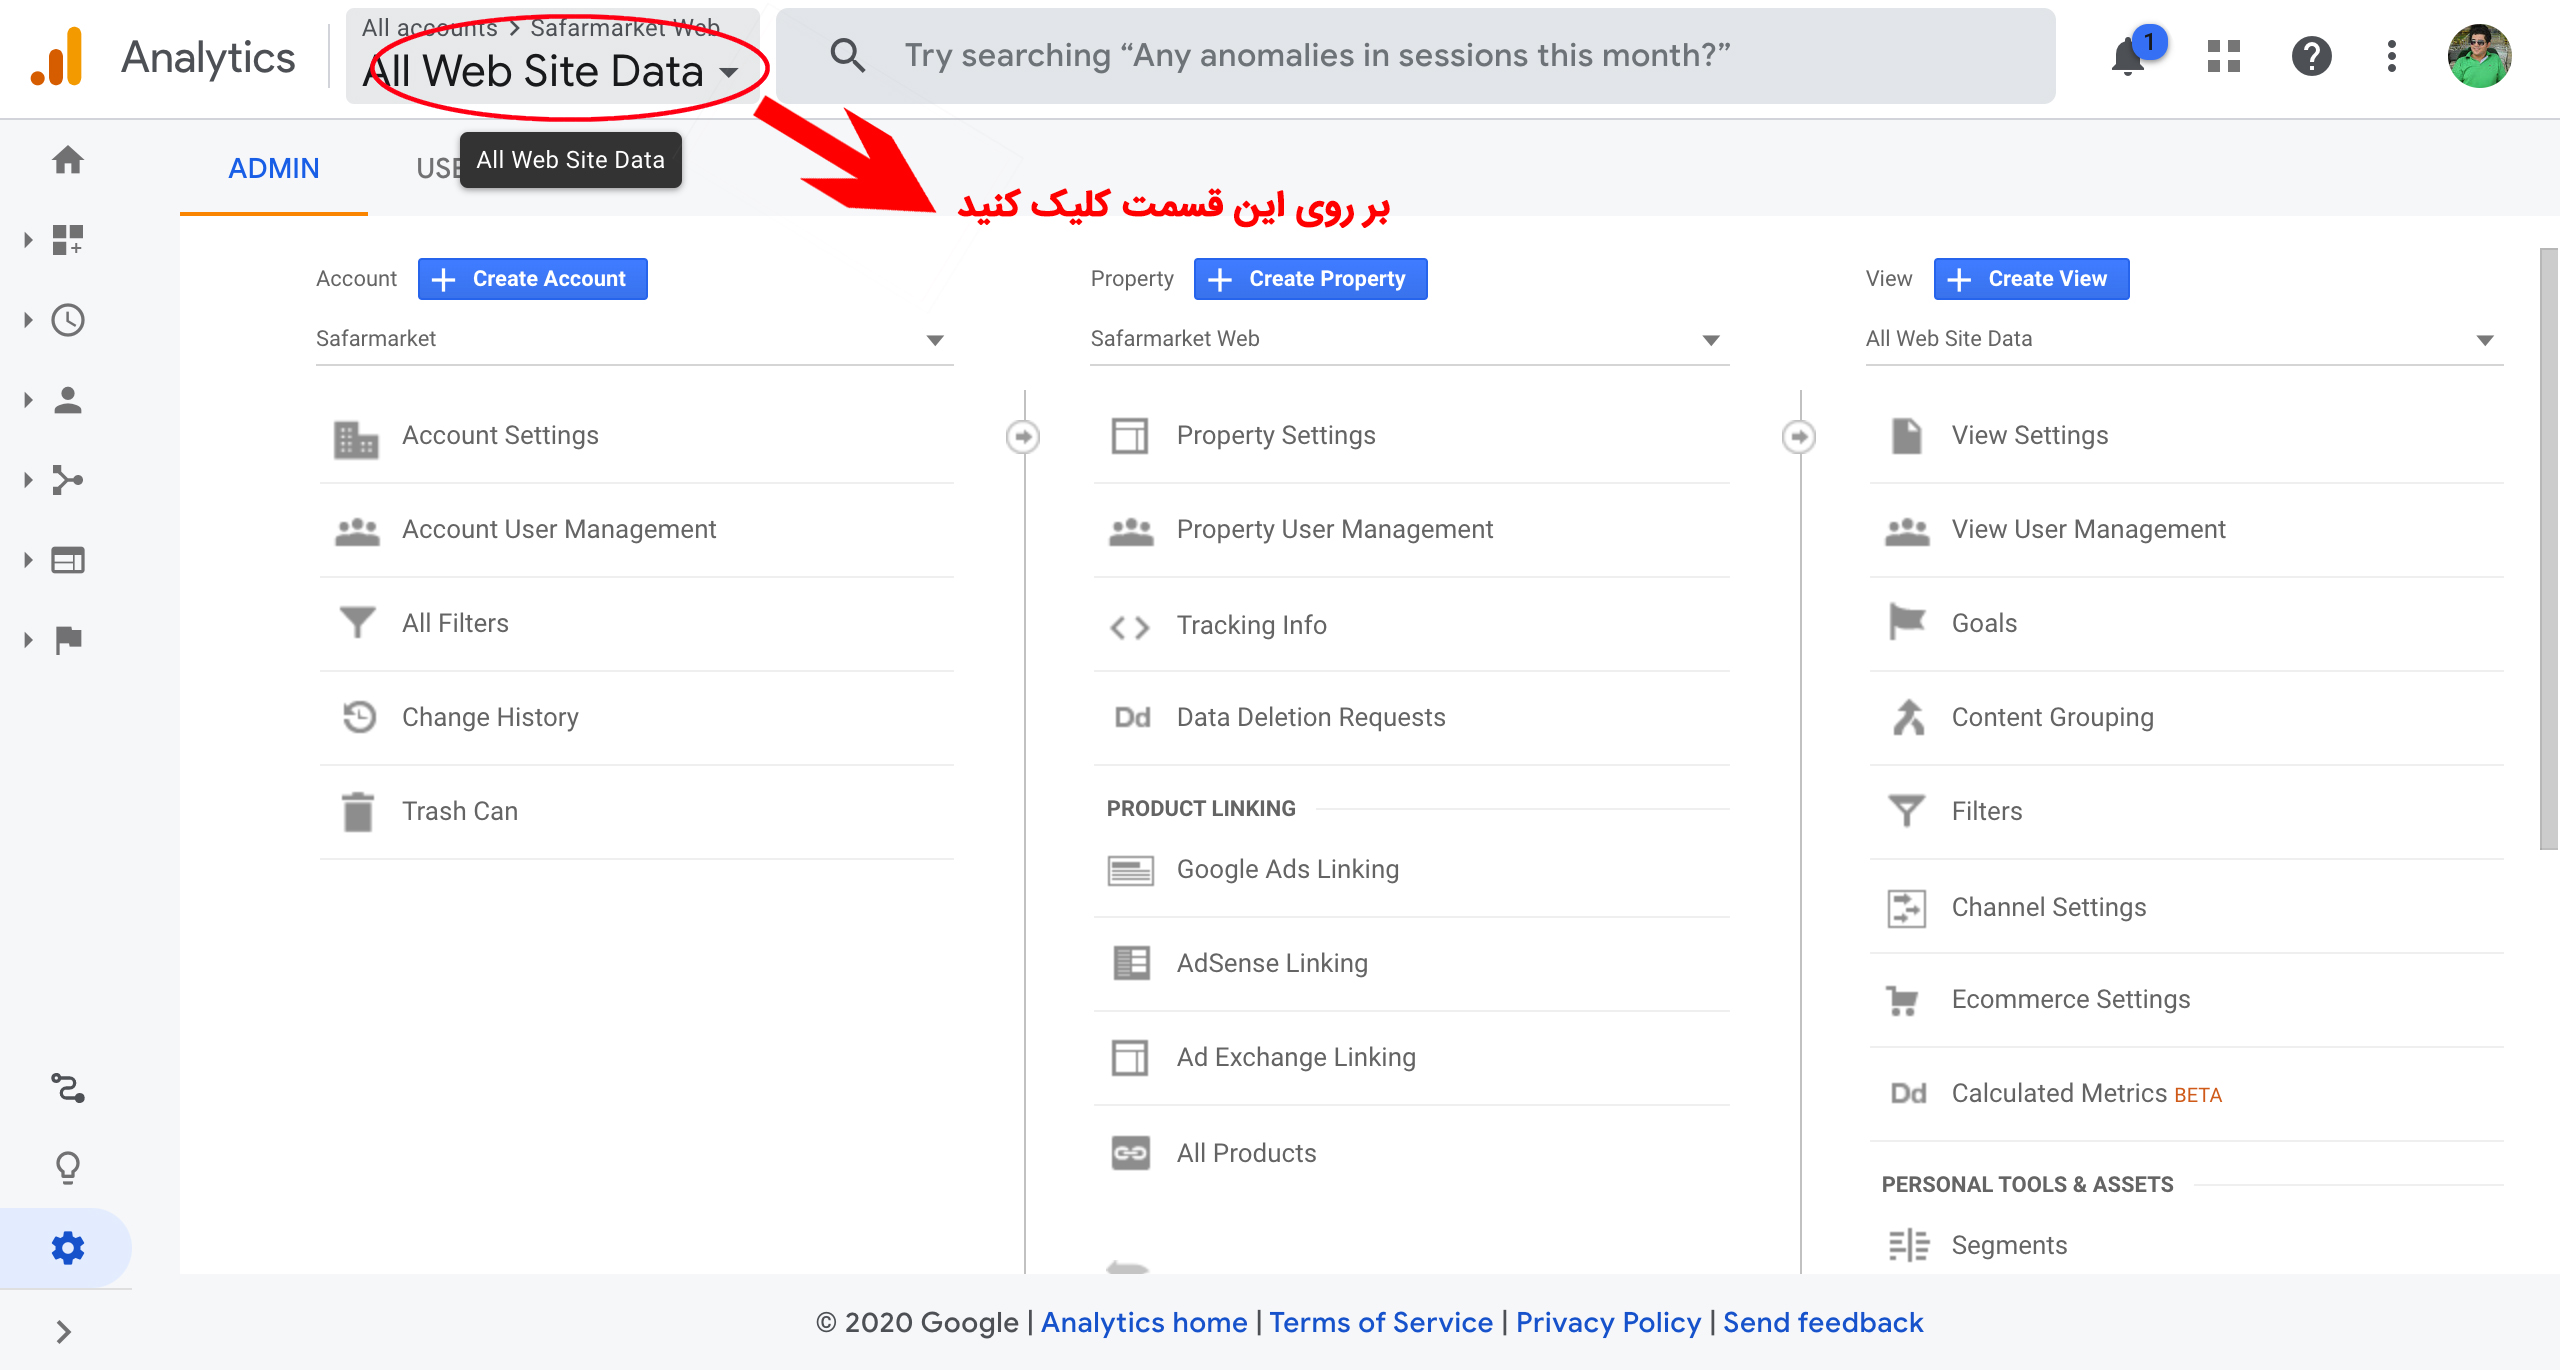2560x1370 pixels.
Task: Open Change History
Action: point(636,718)
